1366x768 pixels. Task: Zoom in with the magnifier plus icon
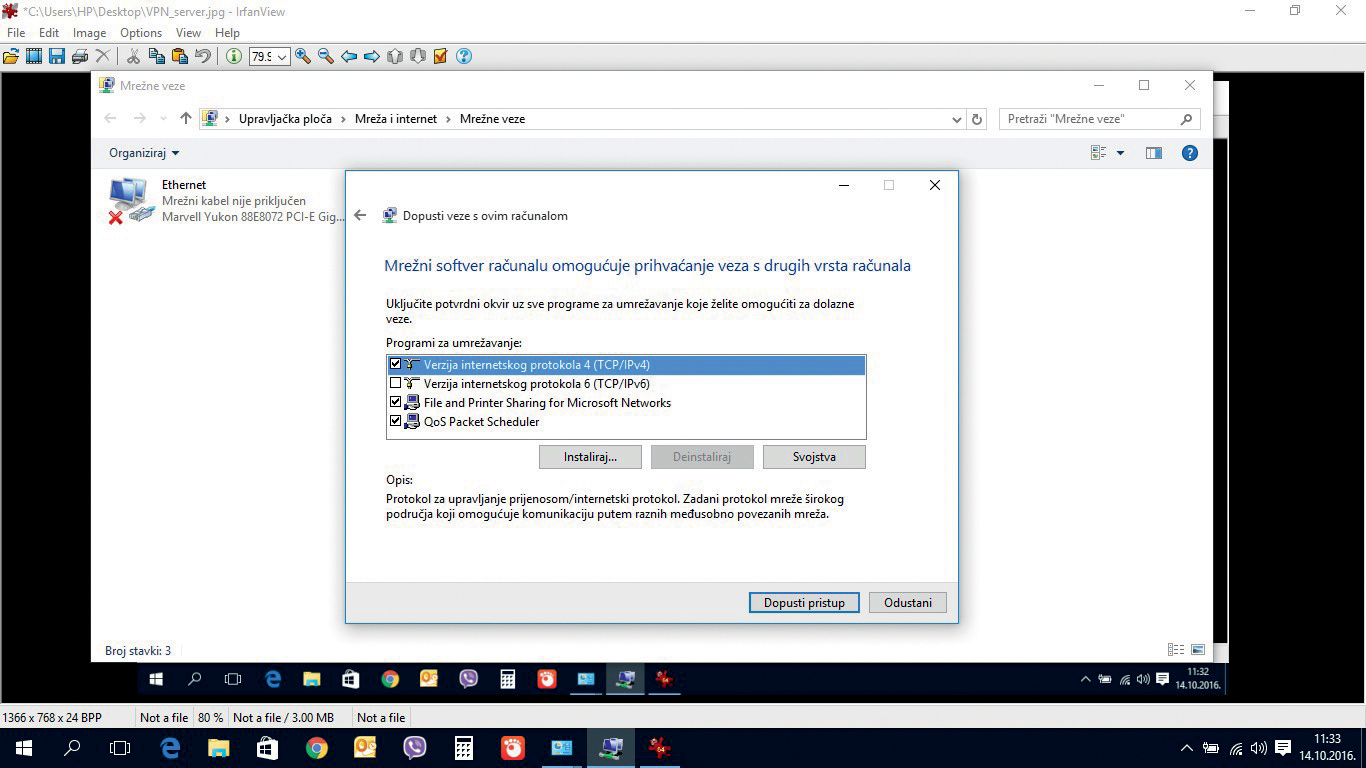(x=303, y=57)
